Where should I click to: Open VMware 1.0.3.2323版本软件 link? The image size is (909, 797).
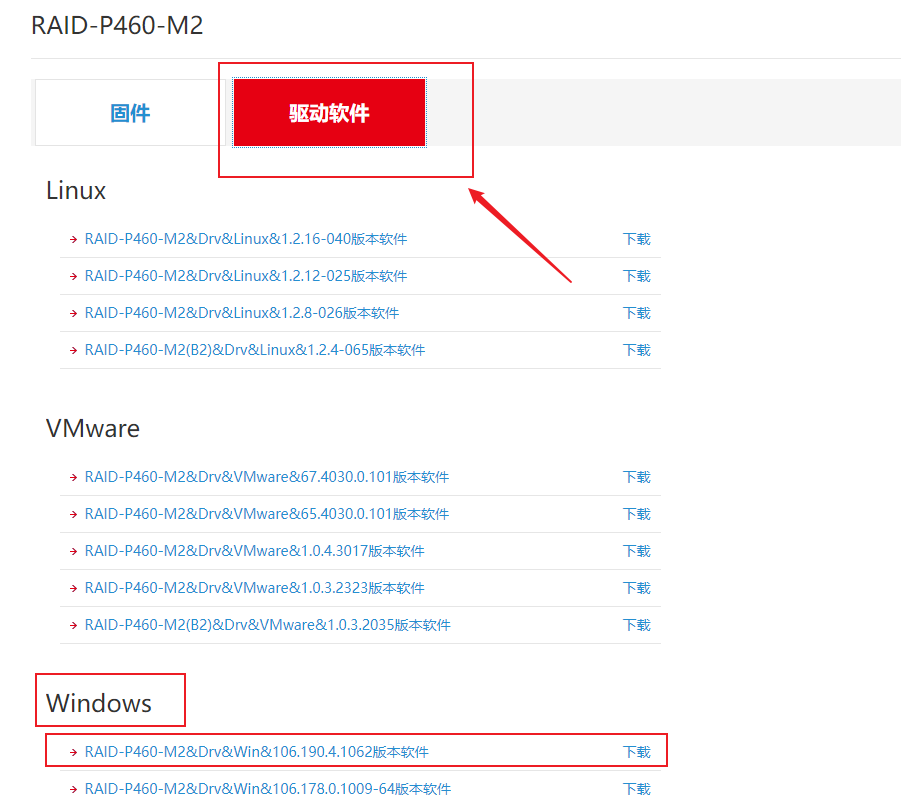(254, 588)
